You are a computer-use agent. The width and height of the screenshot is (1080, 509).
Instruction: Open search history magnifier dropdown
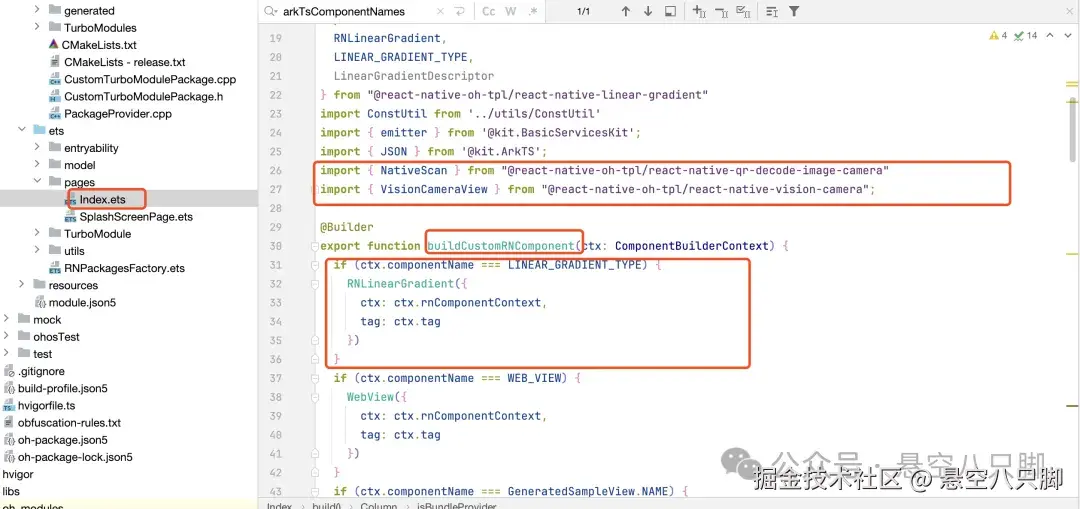click(x=271, y=12)
